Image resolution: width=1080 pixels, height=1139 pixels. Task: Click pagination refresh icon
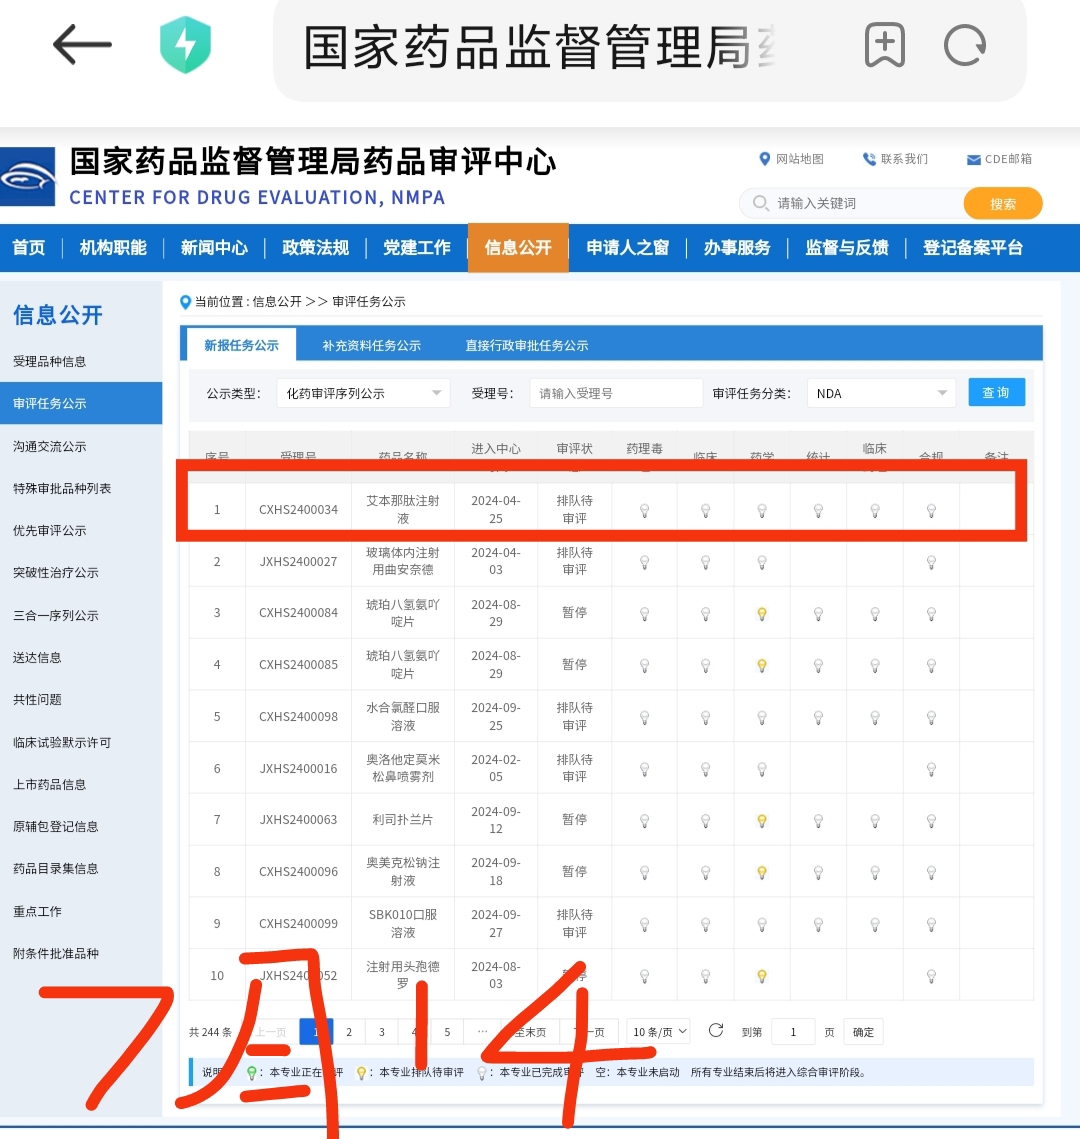click(x=716, y=1030)
